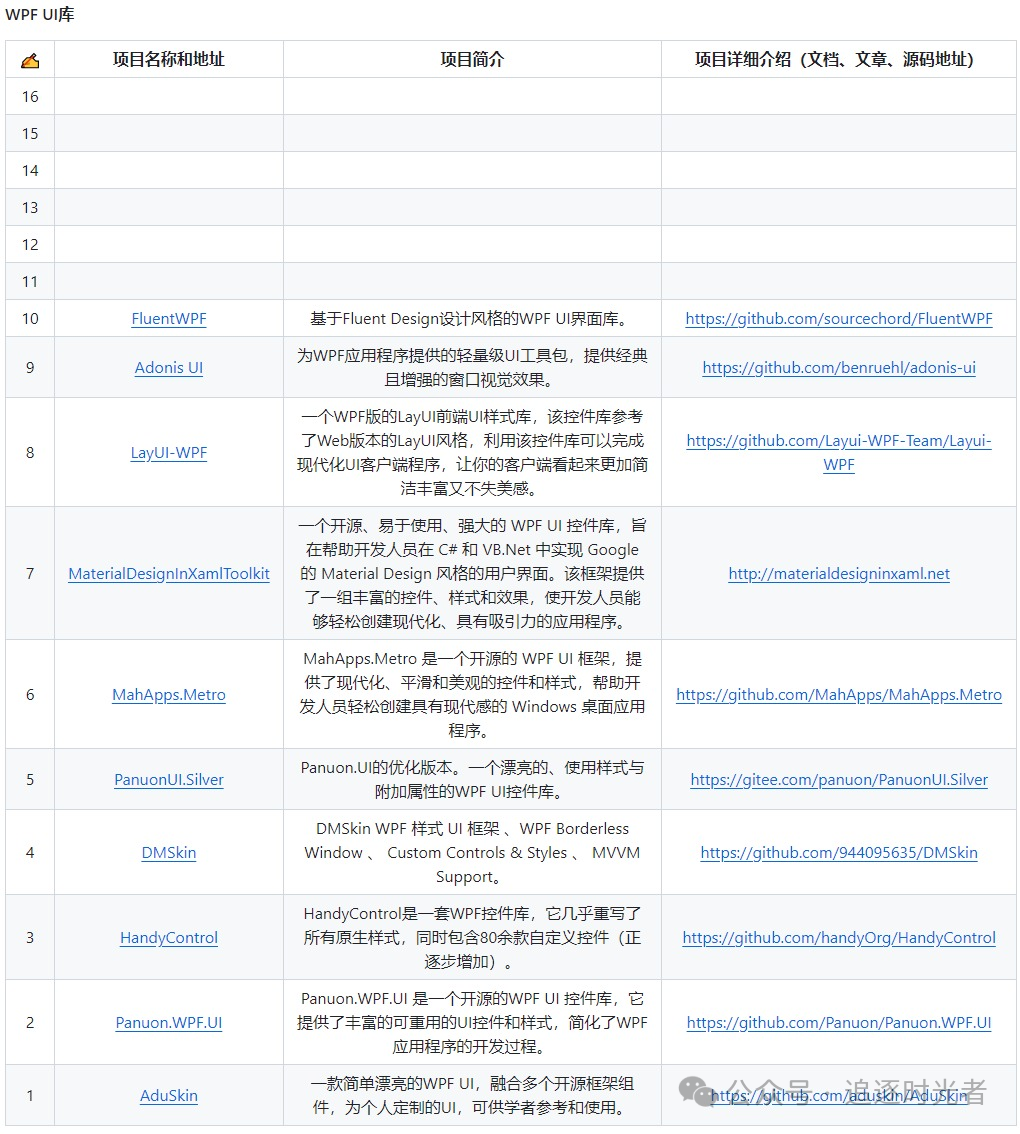Click the Adonis UI description about 轻量级UI工具包

472,367
